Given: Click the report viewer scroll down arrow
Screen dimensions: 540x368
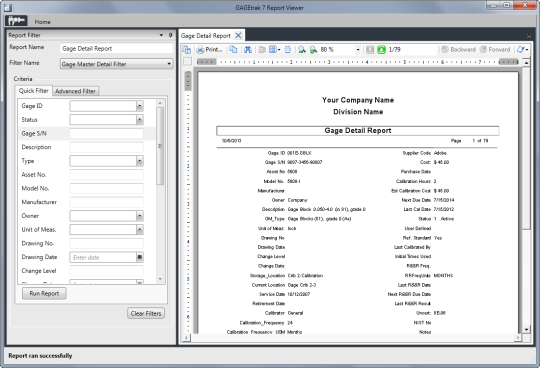Looking at the screenshot, I should click(x=526, y=329).
